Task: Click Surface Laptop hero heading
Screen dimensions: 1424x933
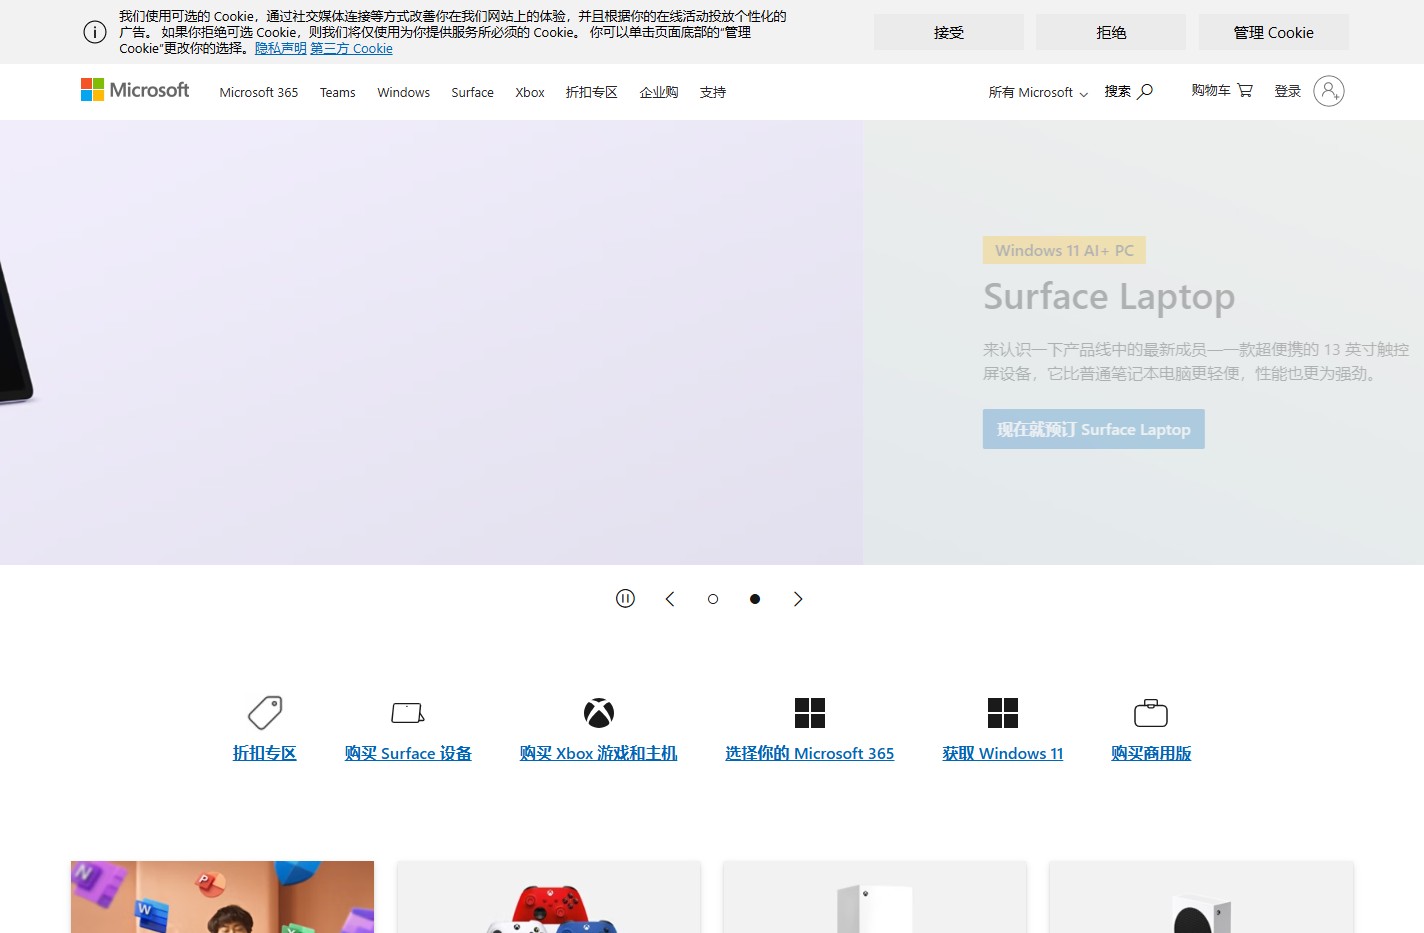Action: pyautogui.click(x=1109, y=297)
